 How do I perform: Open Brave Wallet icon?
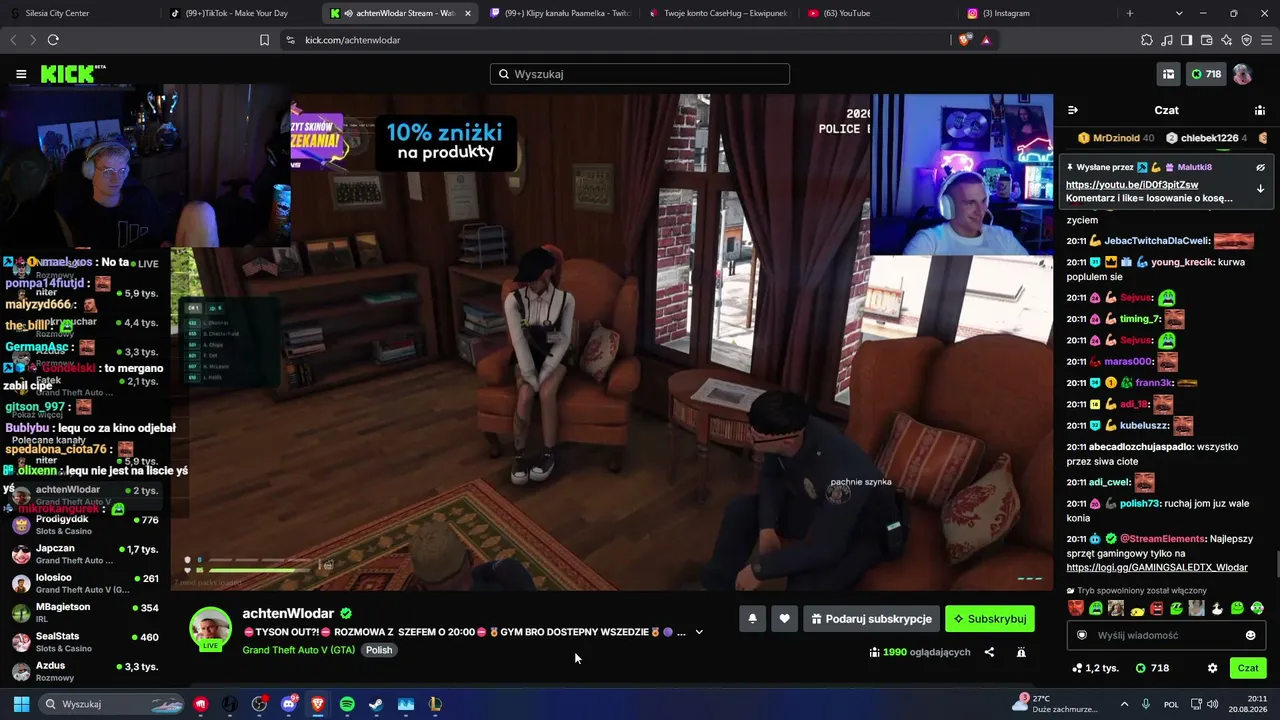coord(1206,40)
